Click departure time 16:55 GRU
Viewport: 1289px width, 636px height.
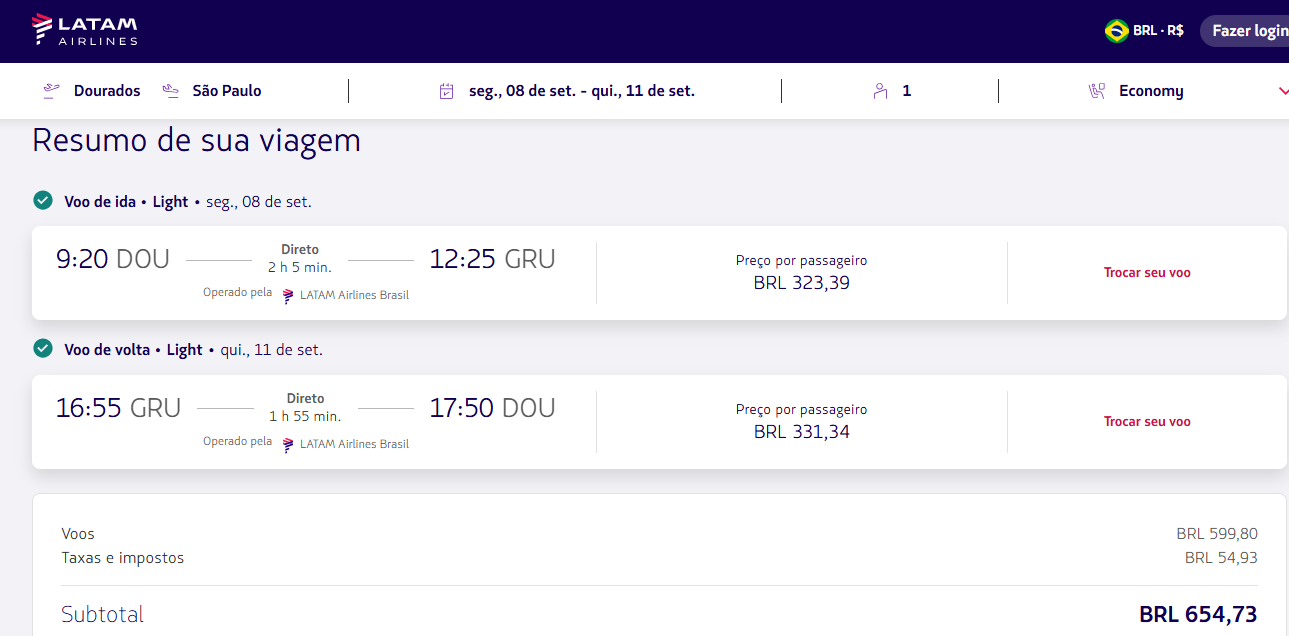coord(118,408)
